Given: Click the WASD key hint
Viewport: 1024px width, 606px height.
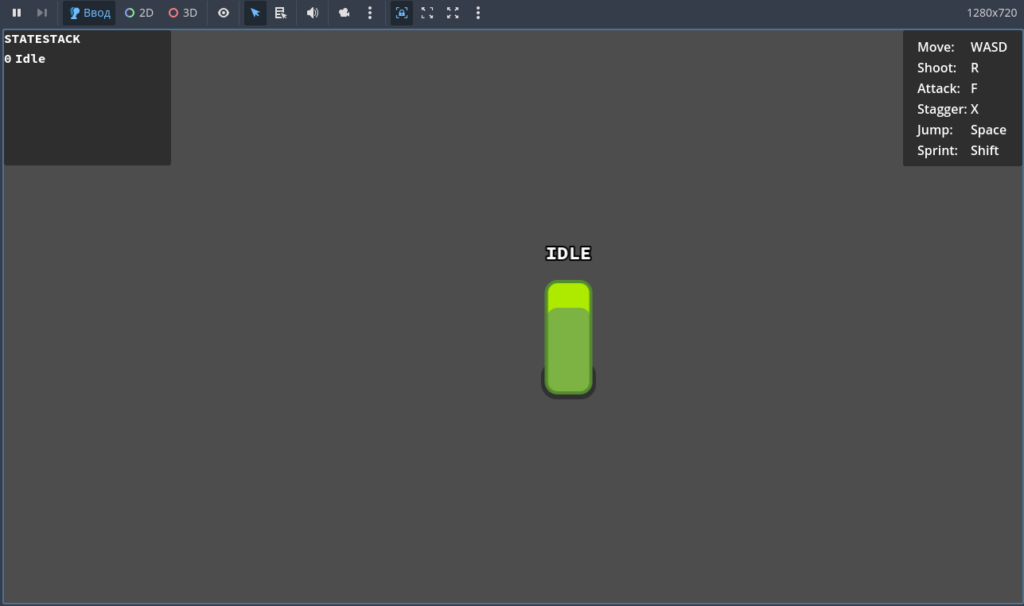Looking at the screenshot, I should point(988,47).
